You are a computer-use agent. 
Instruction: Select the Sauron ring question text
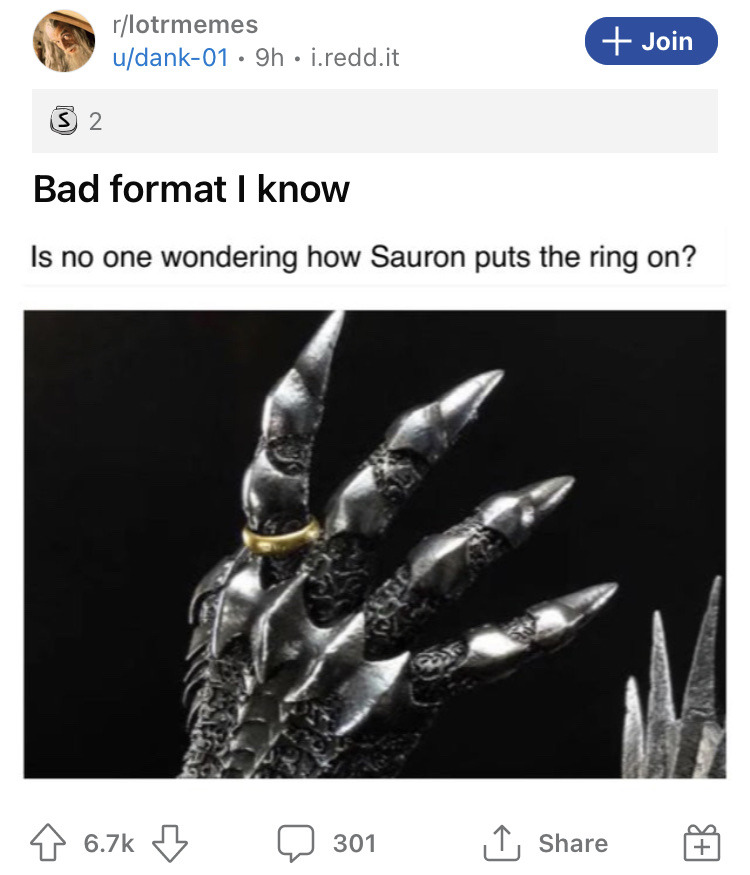tap(363, 257)
